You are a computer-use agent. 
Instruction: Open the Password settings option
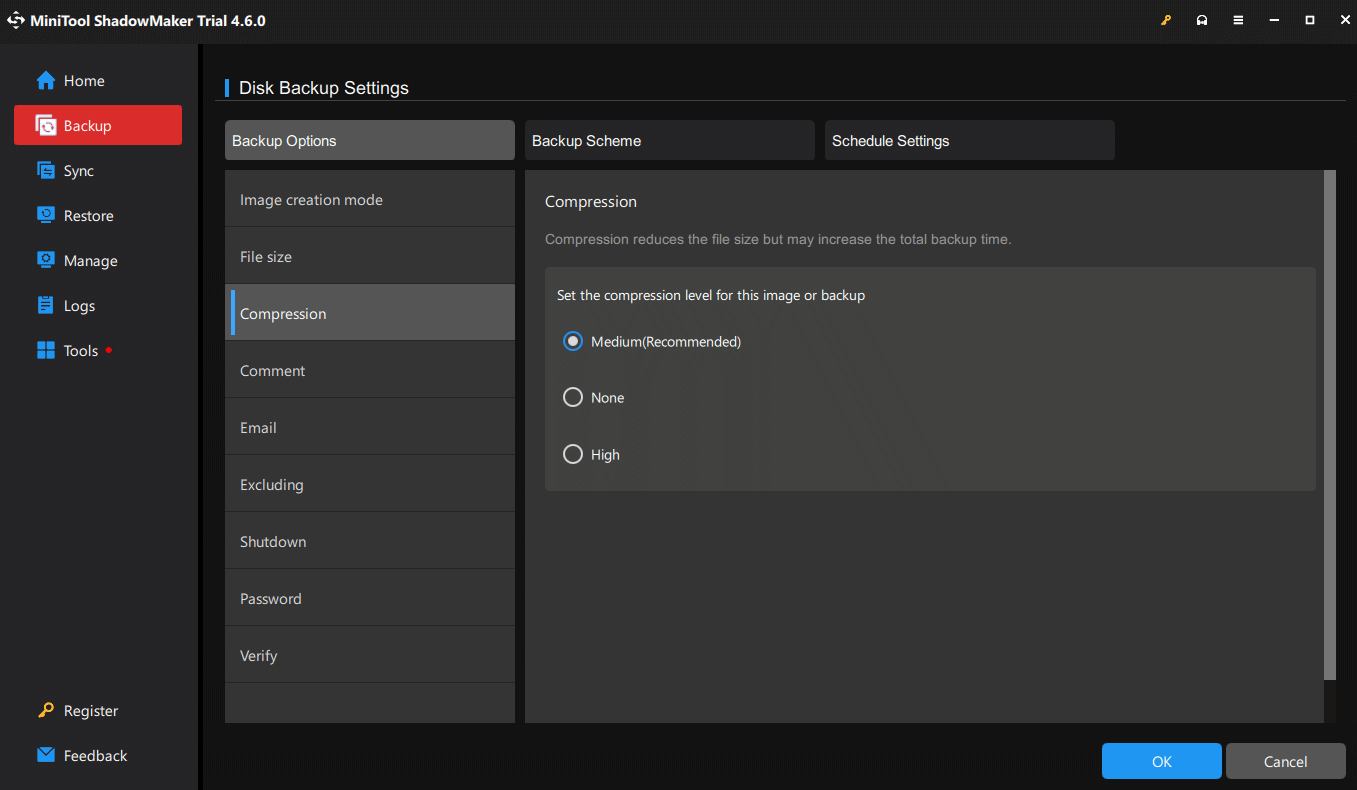pyautogui.click(x=370, y=597)
